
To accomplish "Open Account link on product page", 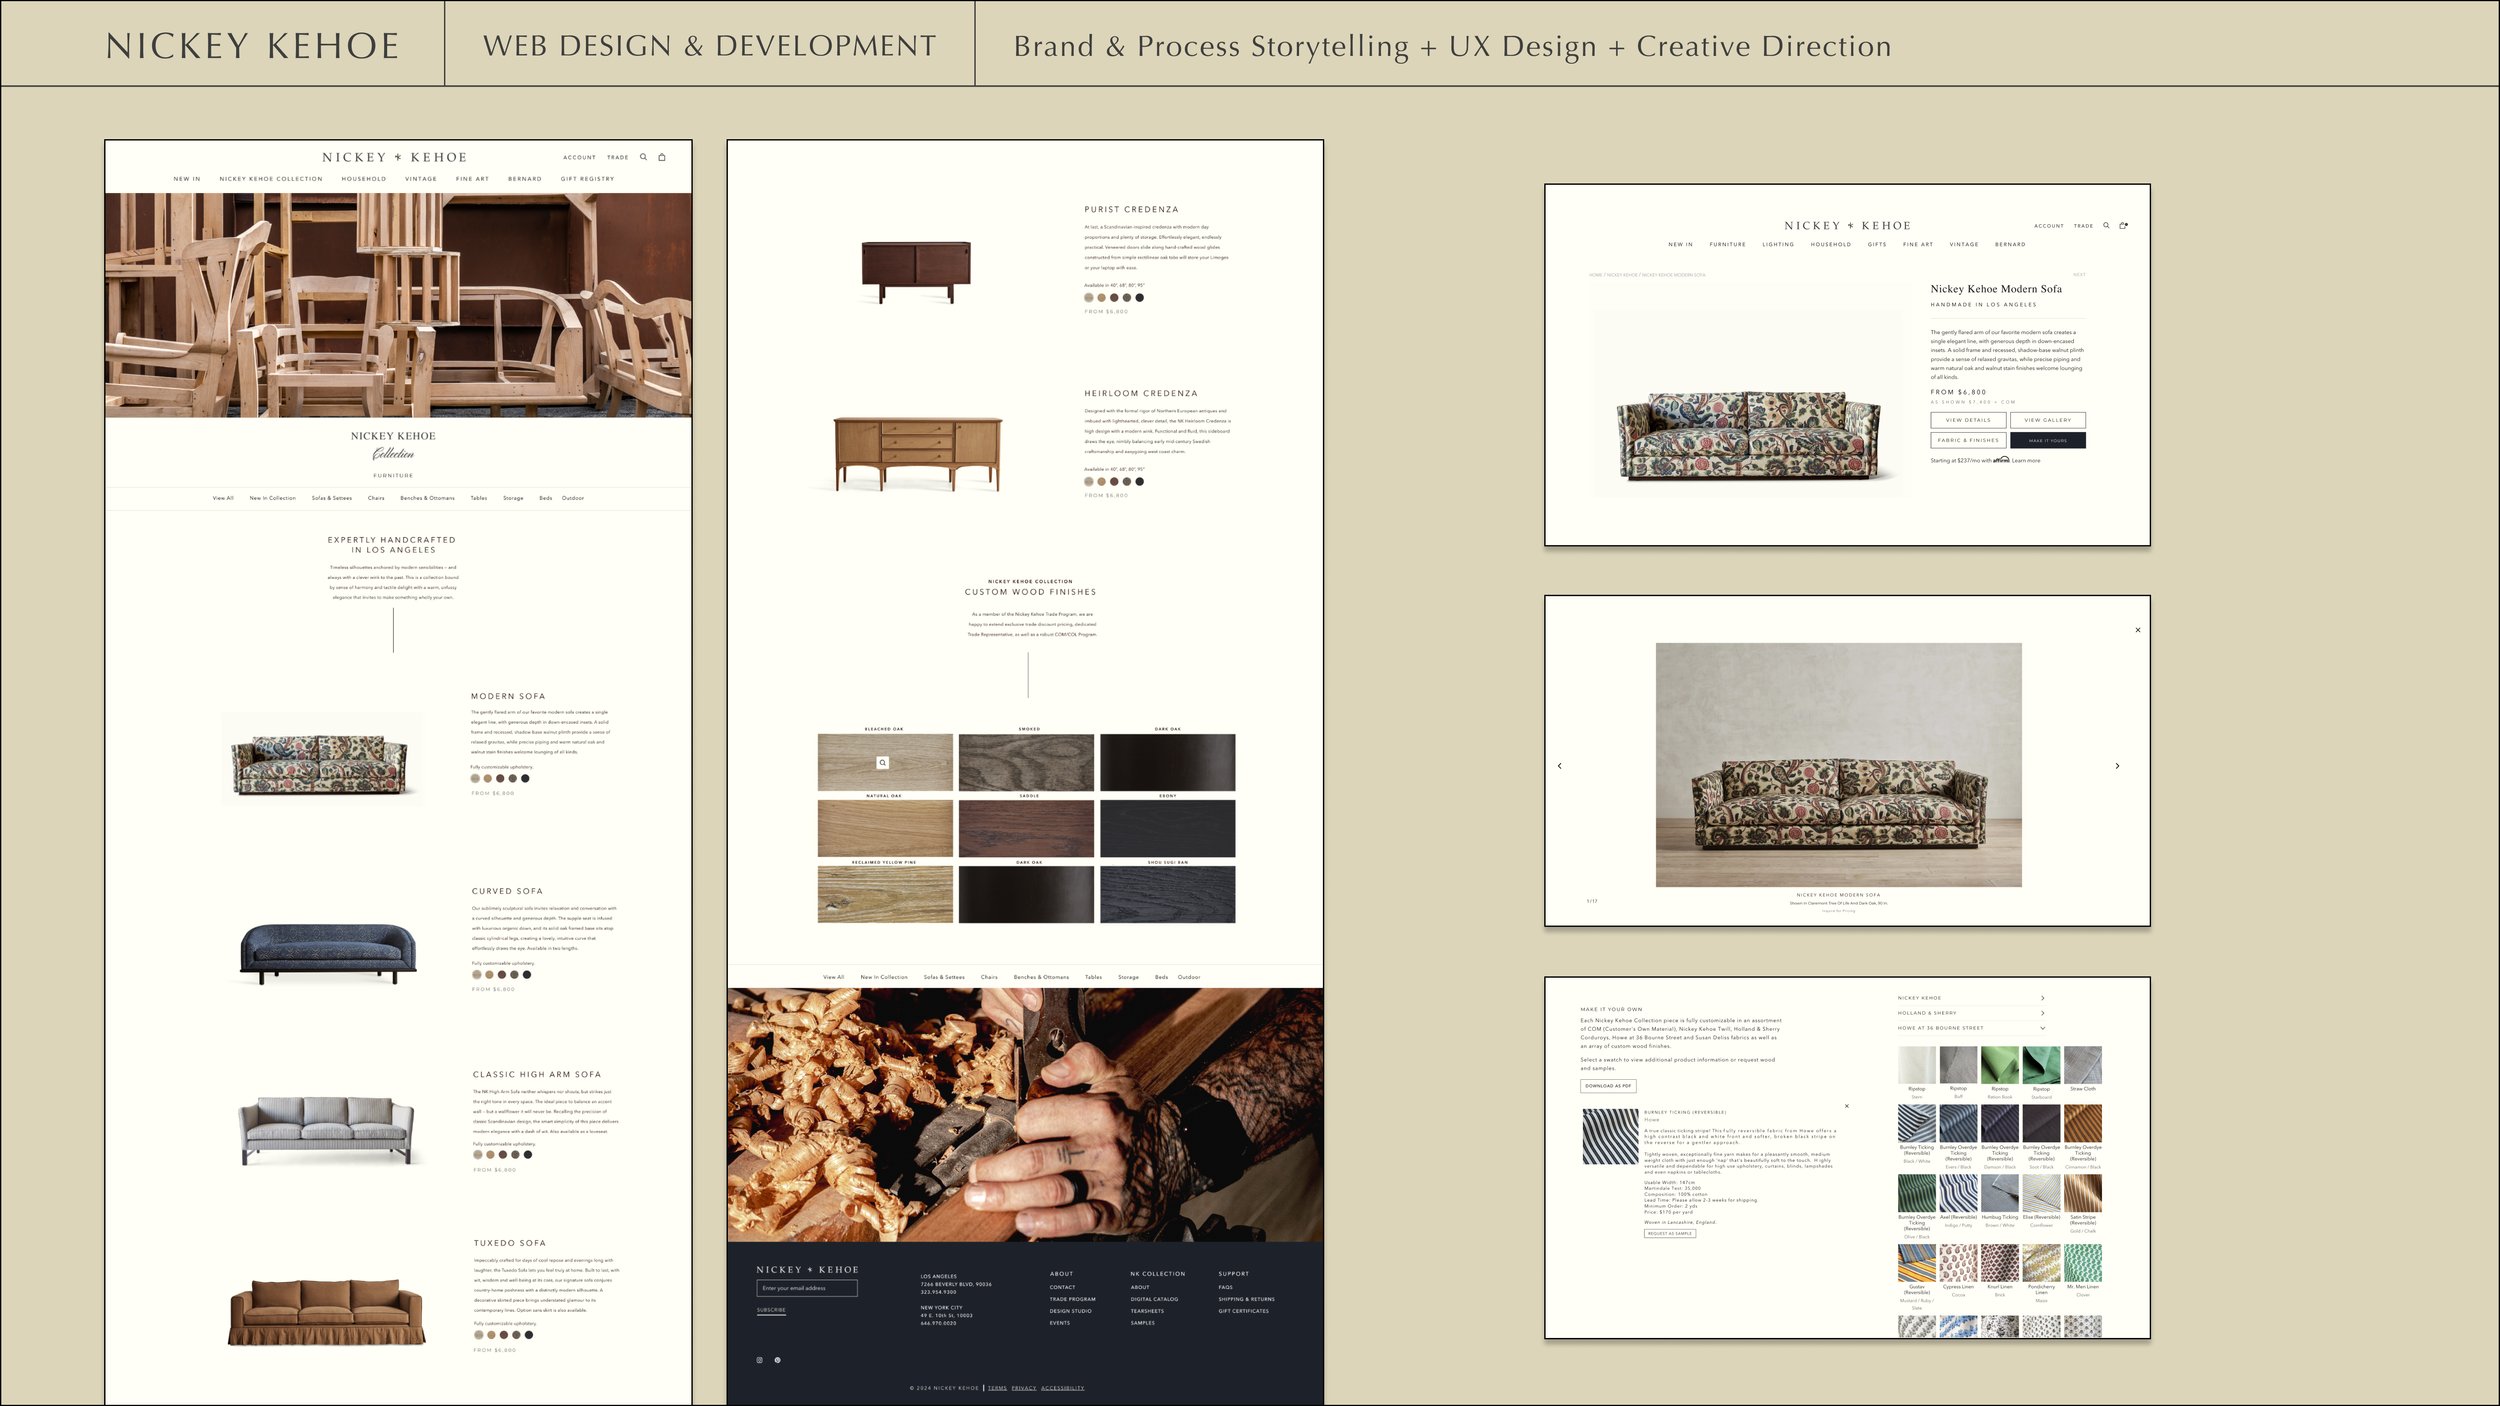I will 2048,226.
